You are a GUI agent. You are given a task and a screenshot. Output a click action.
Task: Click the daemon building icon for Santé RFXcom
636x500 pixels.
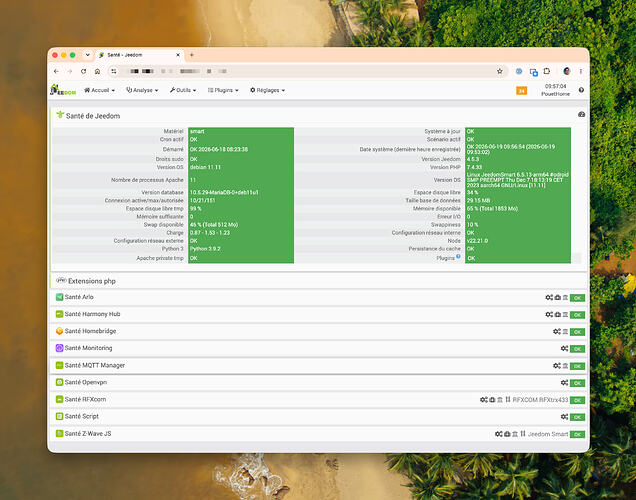click(x=500, y=400)
